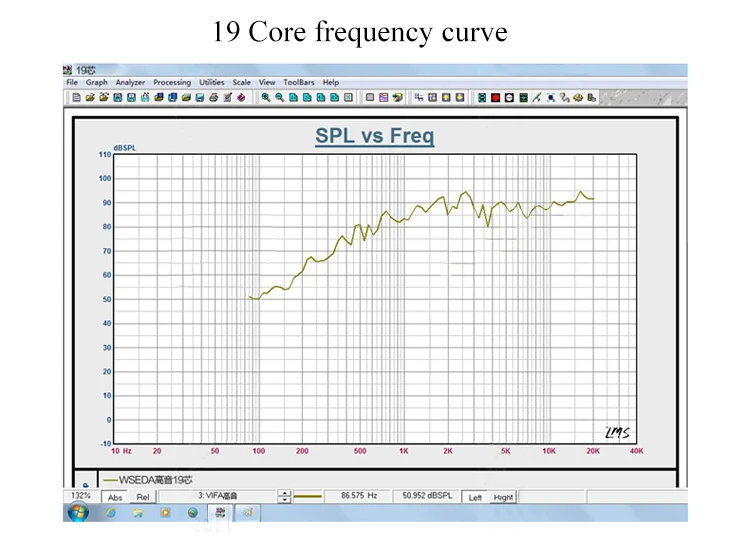Click the 'dBSPL' axis unit label

[125, 148]
